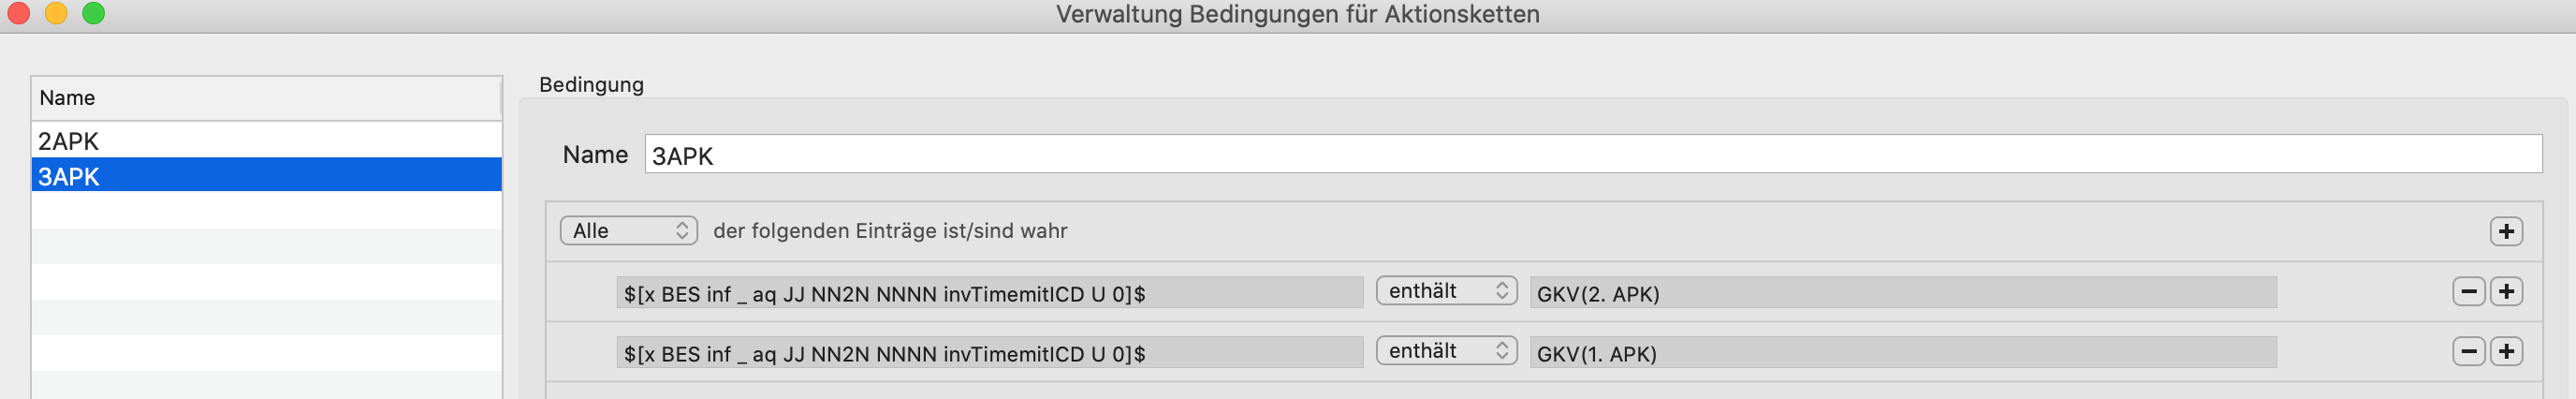Viewport: 2576px width, 399px height.
Task: Close the Verwaltung Bedingungen window
Action: pyautogui.click(x=18, y=13)
